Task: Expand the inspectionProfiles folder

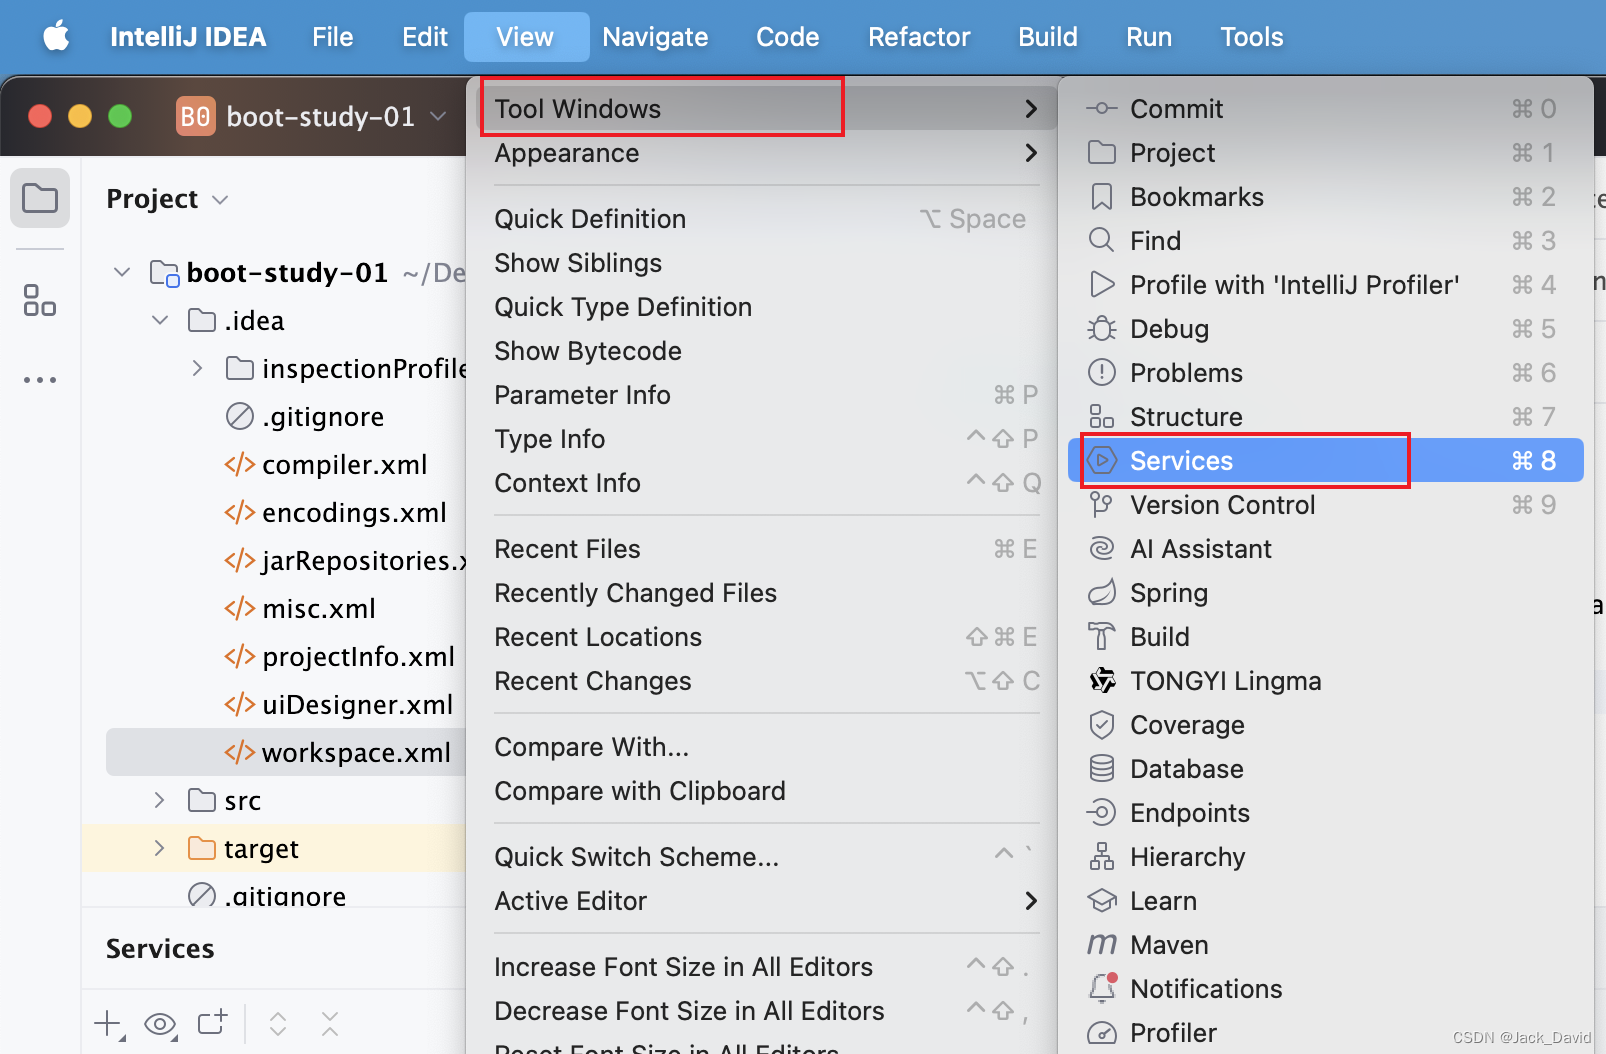Action: 197,368
